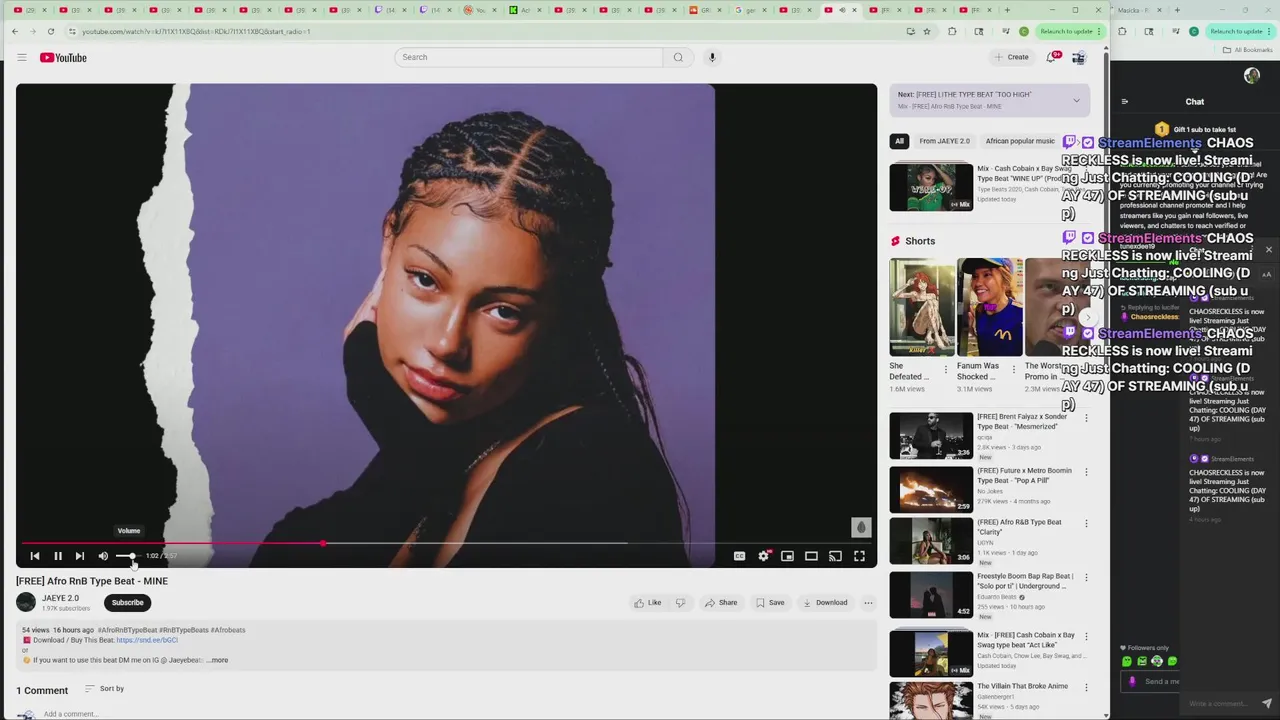
Task: Open Chrome extensions puzzle icon
Action: click(952, 31)
